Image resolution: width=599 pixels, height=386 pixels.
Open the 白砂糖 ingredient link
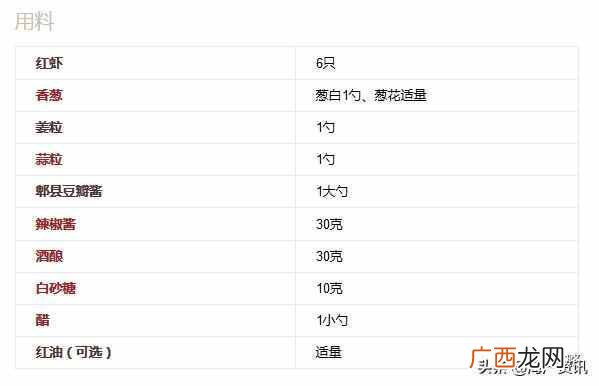click(56, 288)
